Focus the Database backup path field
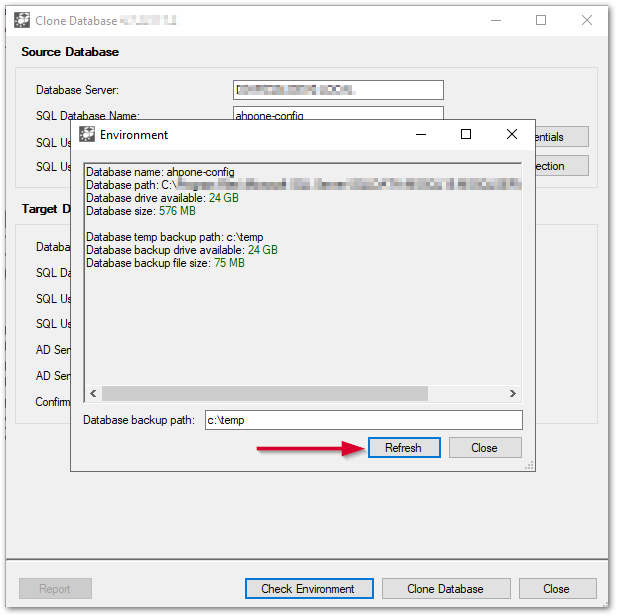 pos(364,420)
